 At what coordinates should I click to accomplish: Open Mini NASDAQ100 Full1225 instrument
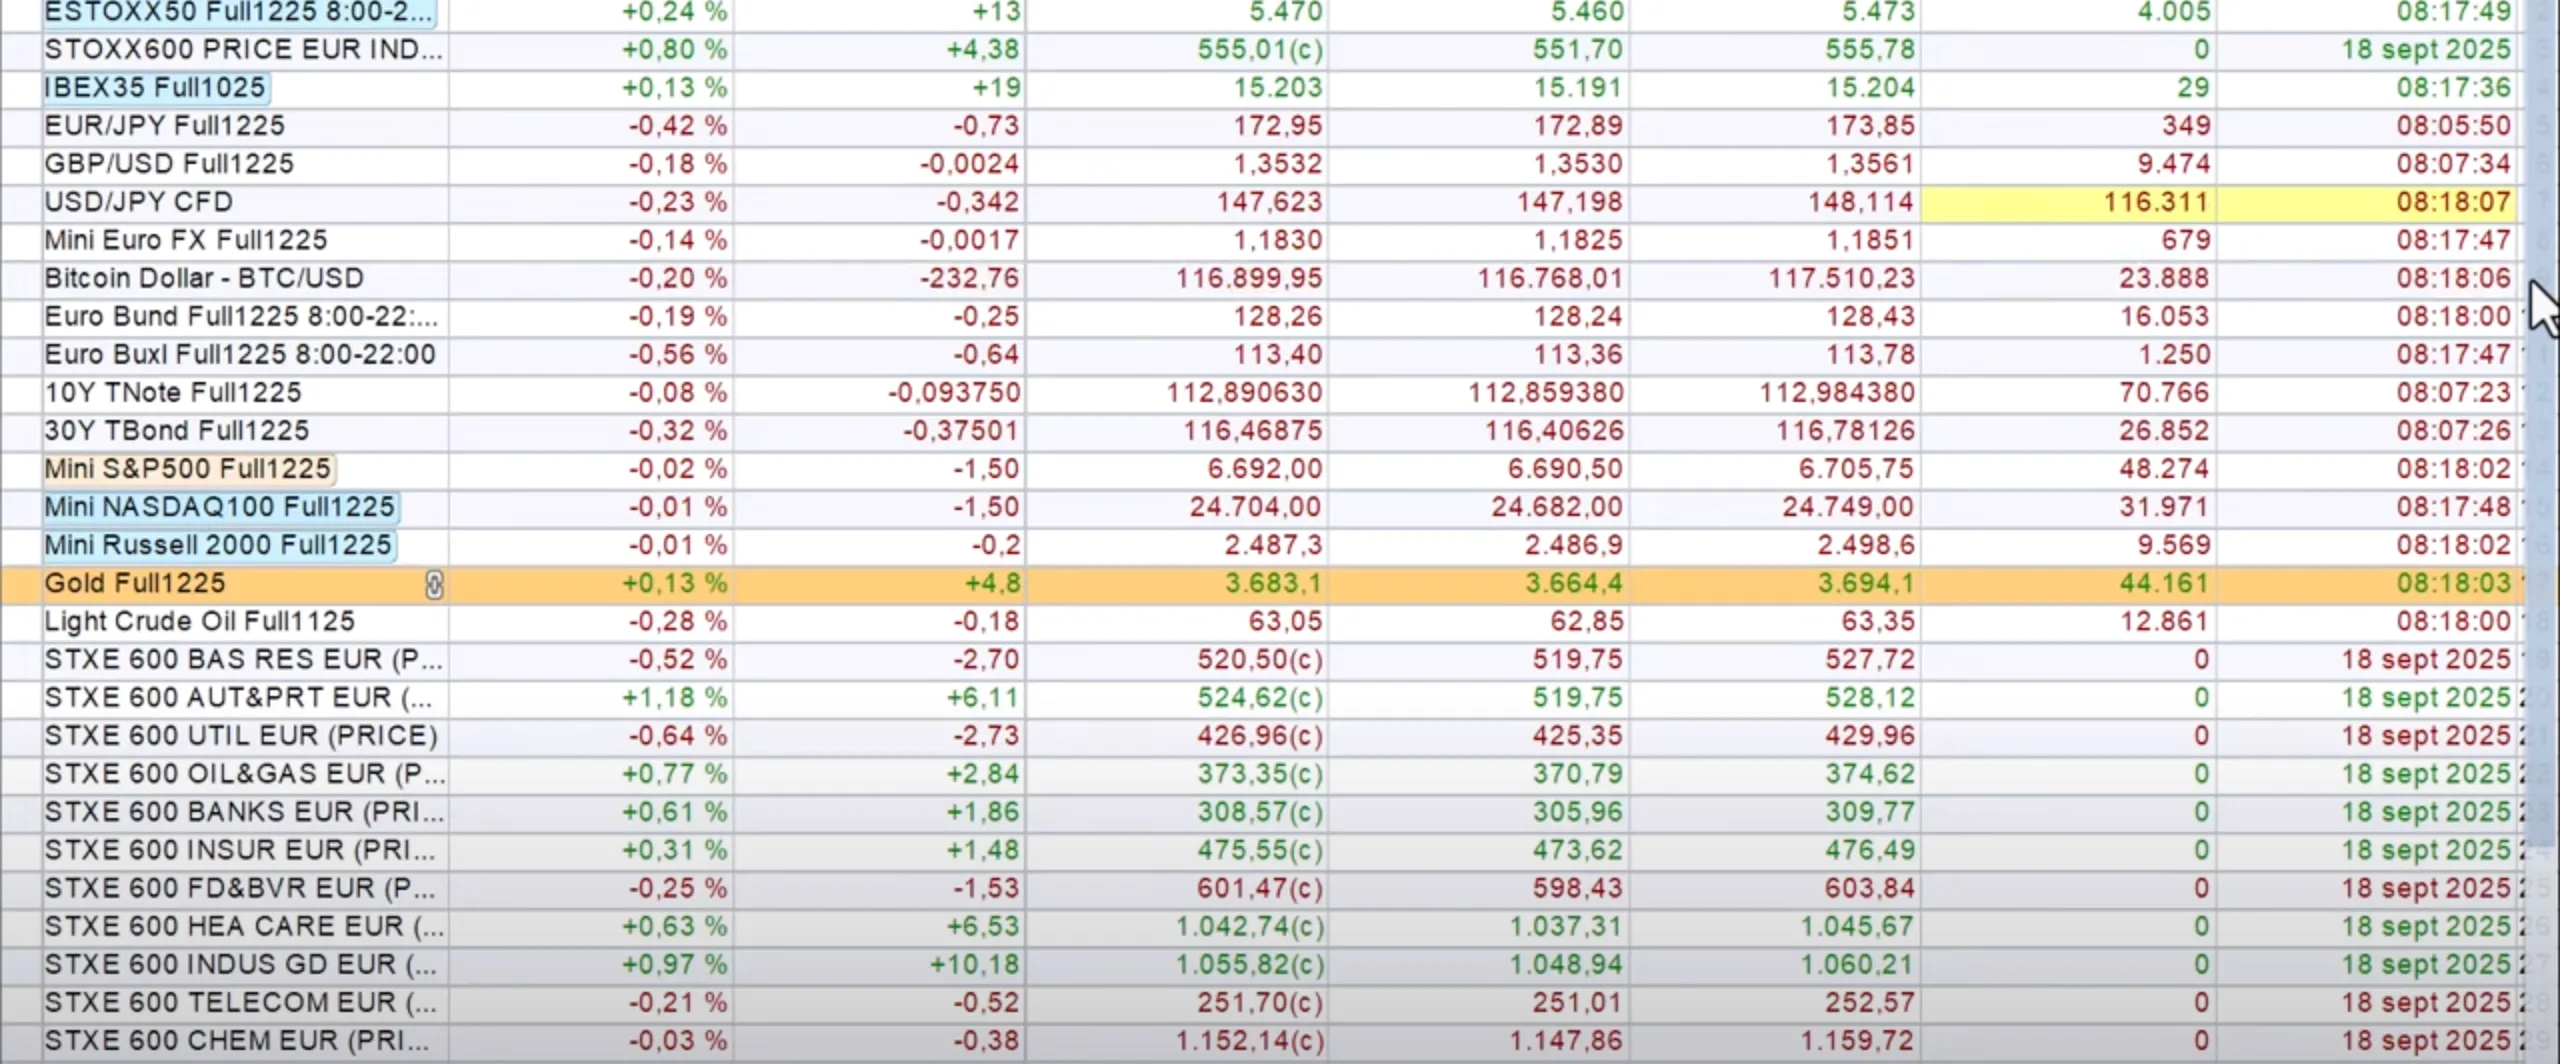click(x=219, y=507)
